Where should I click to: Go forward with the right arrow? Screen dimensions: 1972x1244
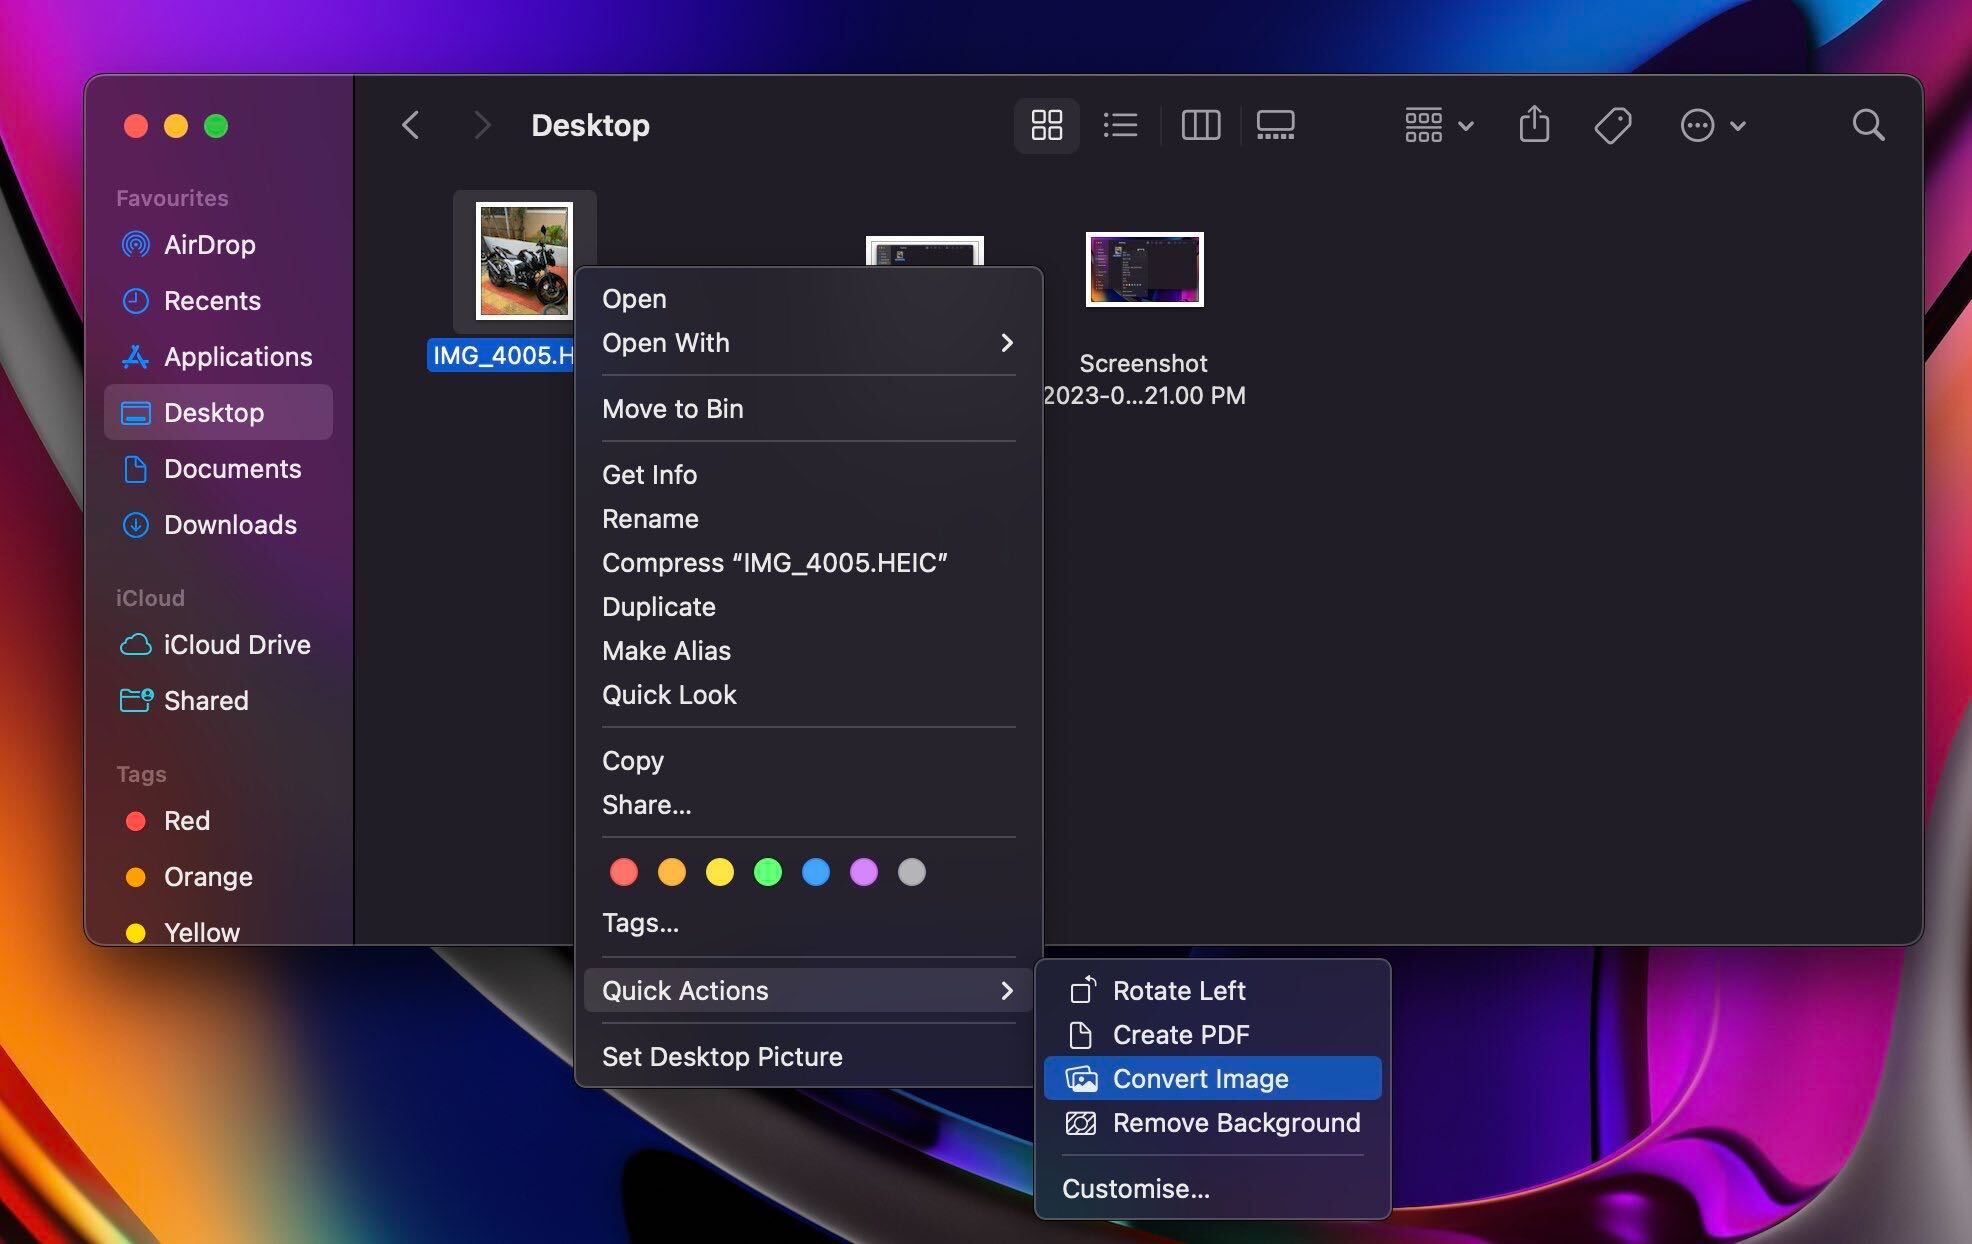[482, 125]
